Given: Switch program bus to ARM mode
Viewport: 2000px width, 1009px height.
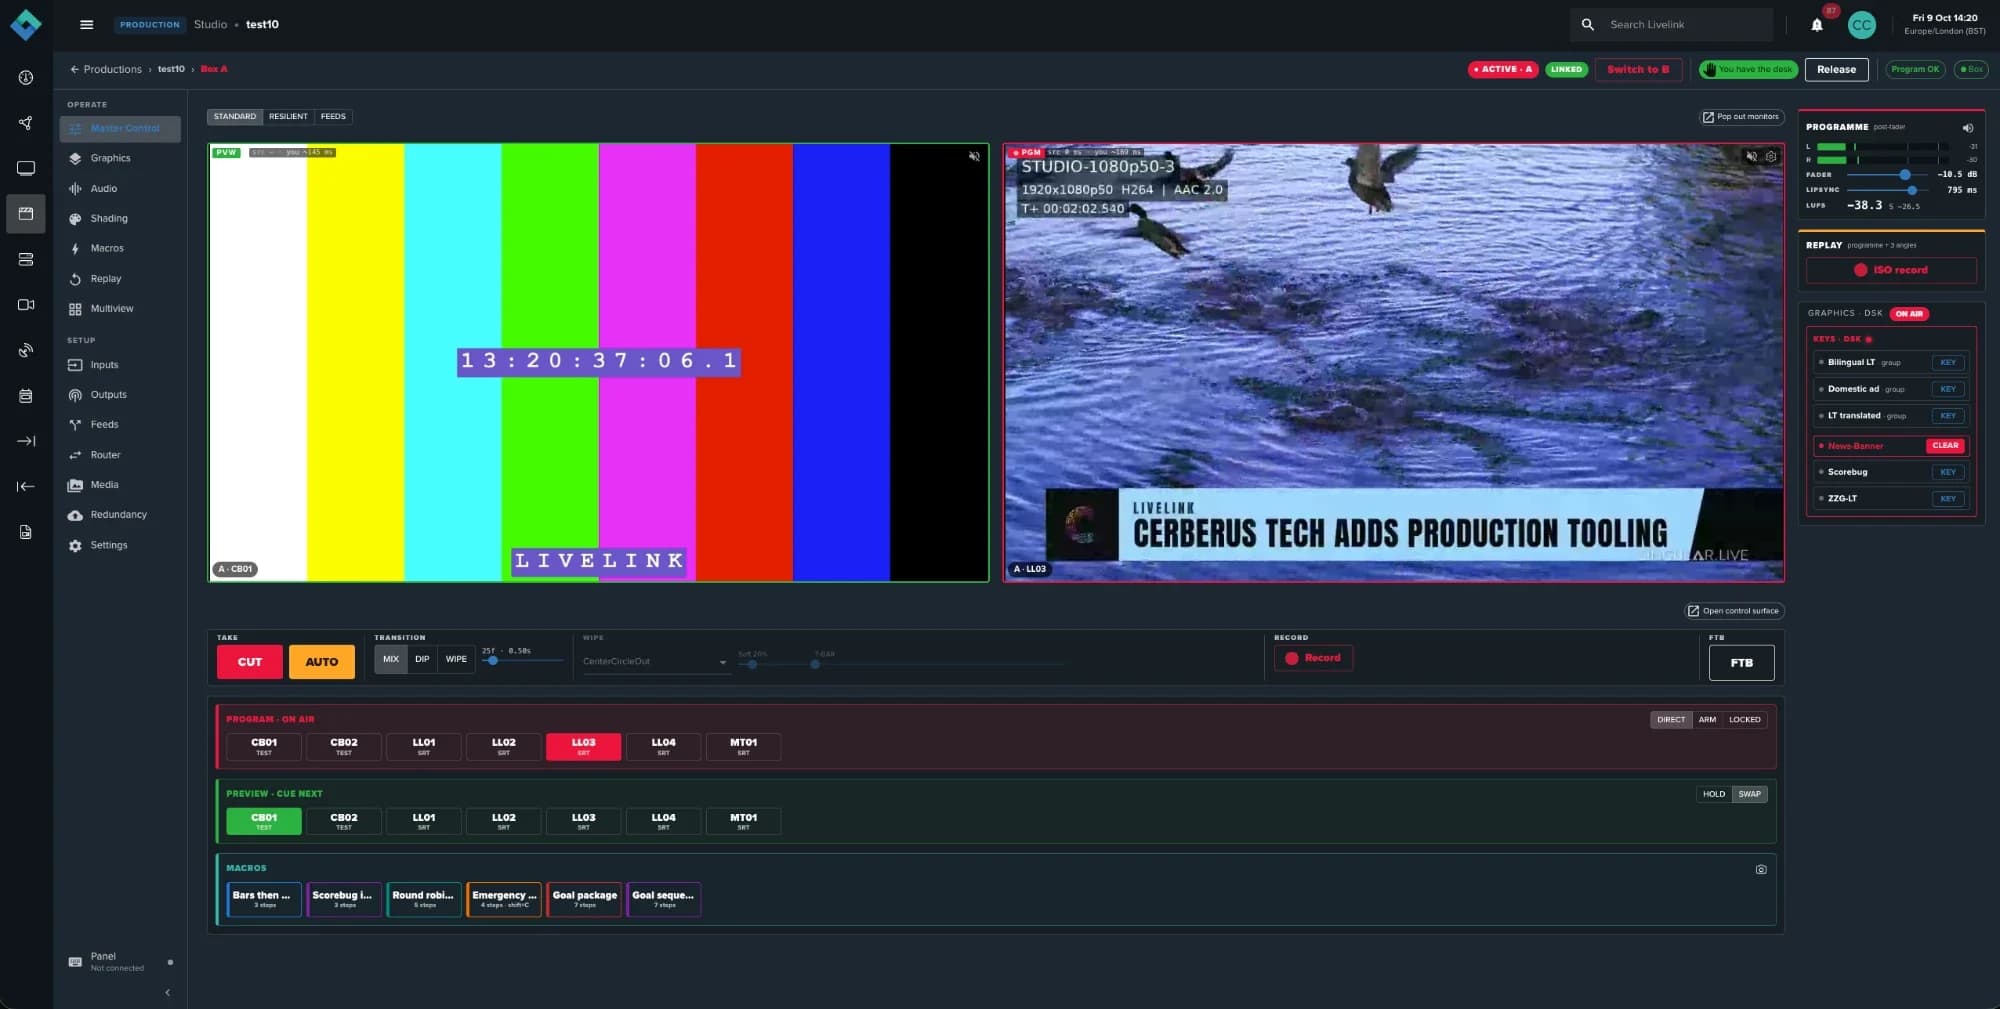Looking at the screenshot, I should pos(1707,720).
